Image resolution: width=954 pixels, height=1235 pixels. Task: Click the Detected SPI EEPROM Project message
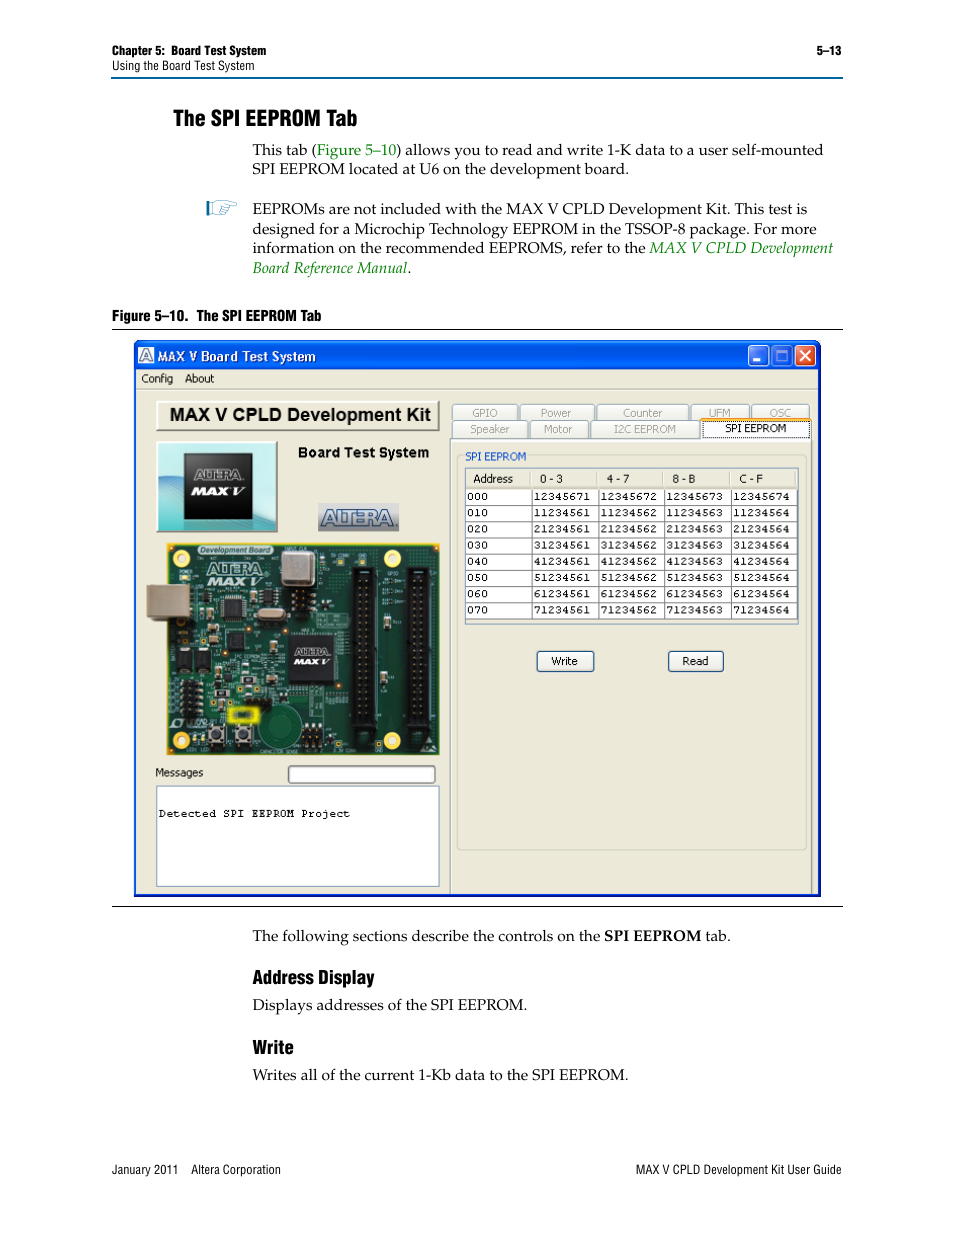254,814
